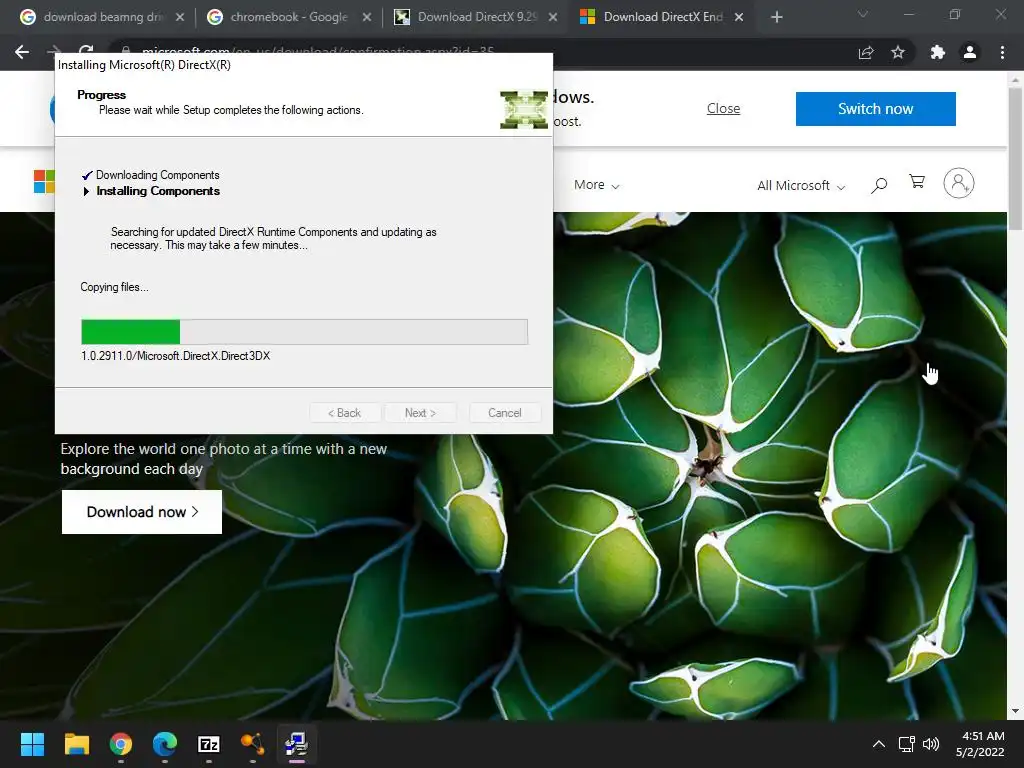This screenshot has width=1024, height=768.
Task: Open the shopping cart icon
Action: pyautogui.click(x=917, y=182)
